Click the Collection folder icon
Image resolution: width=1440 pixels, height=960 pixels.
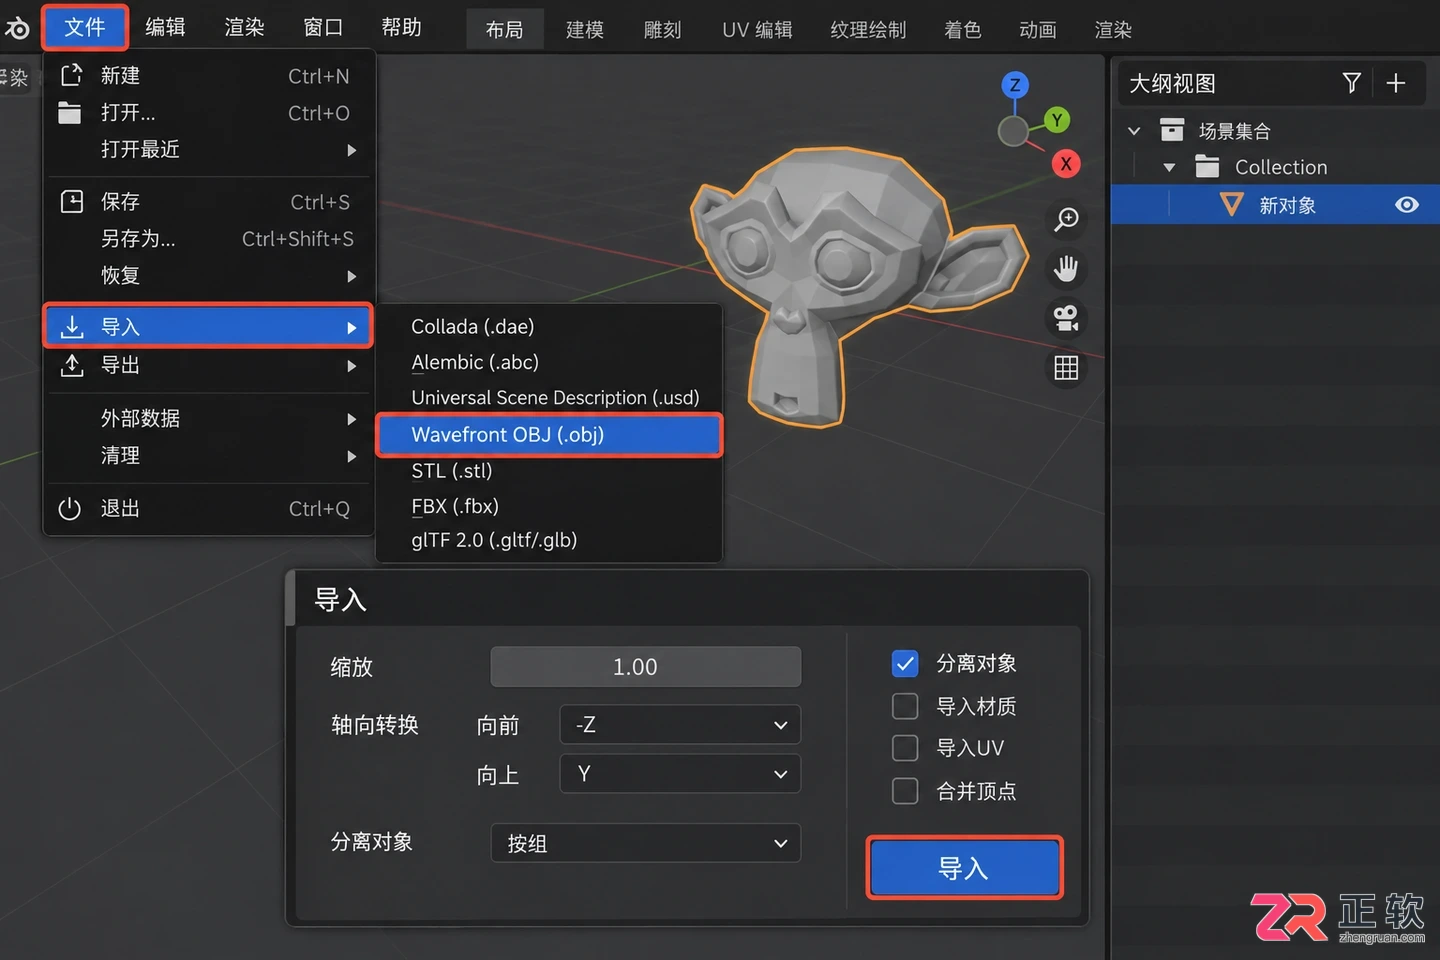tap(1207, 167)
